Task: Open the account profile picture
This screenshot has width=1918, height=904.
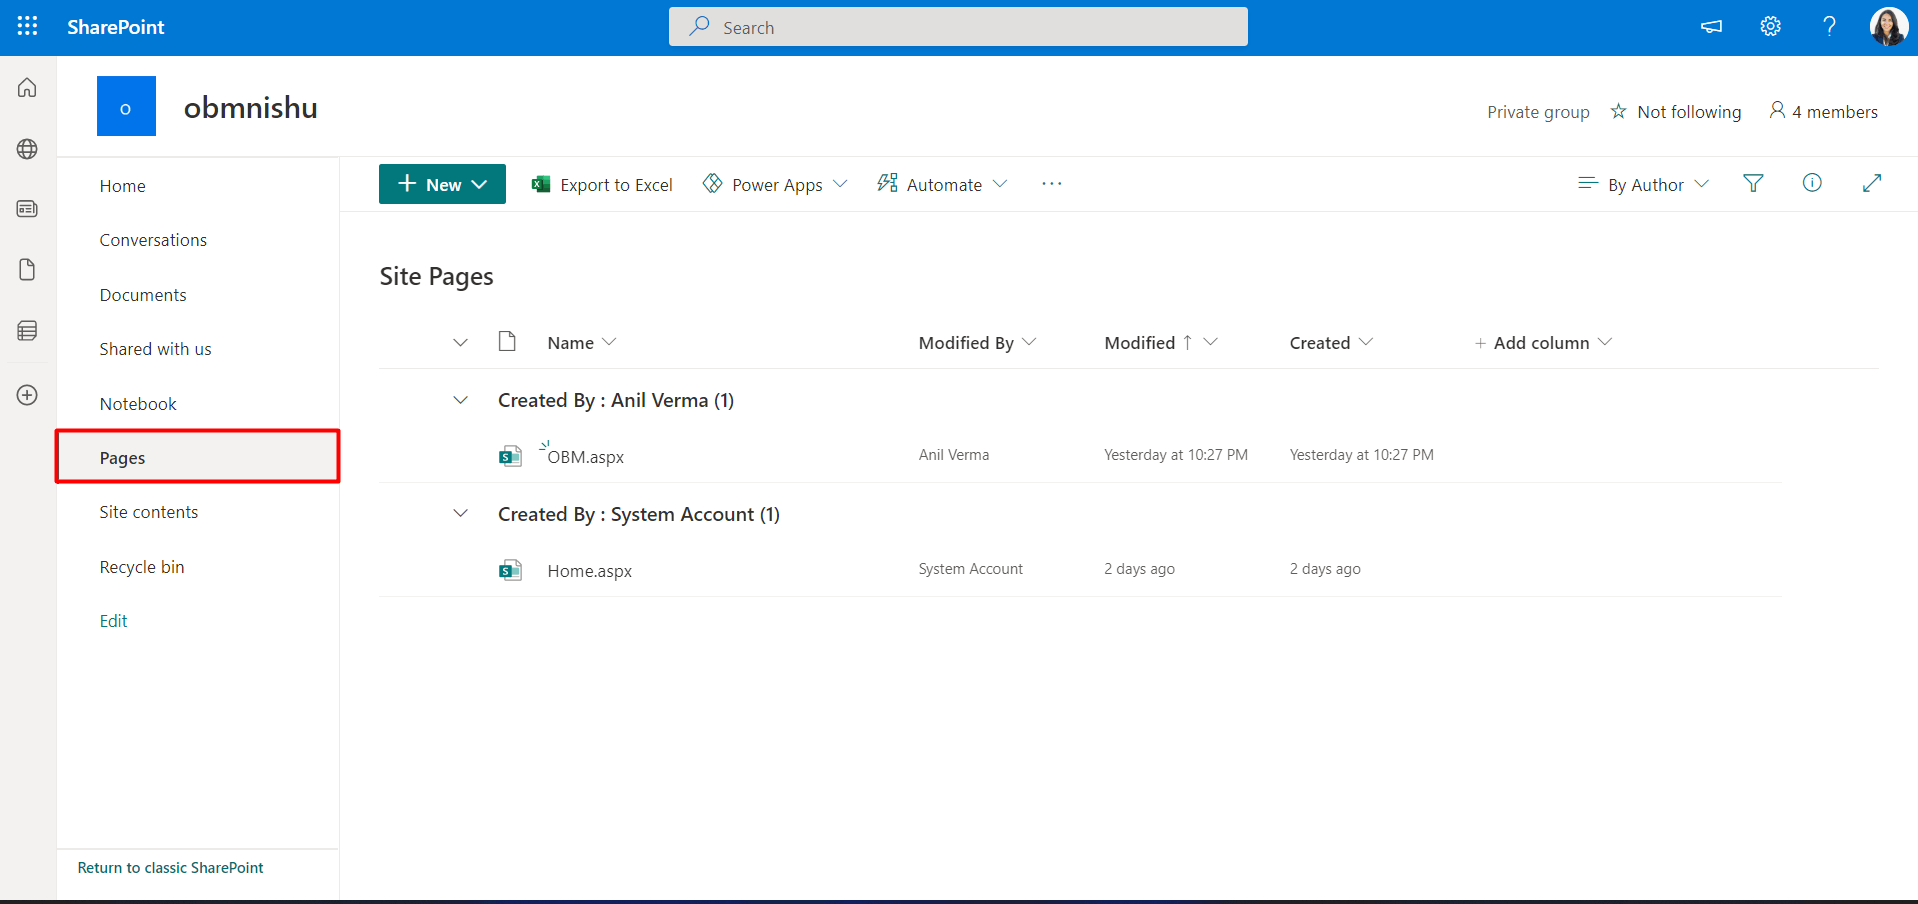Action: 1888,27
